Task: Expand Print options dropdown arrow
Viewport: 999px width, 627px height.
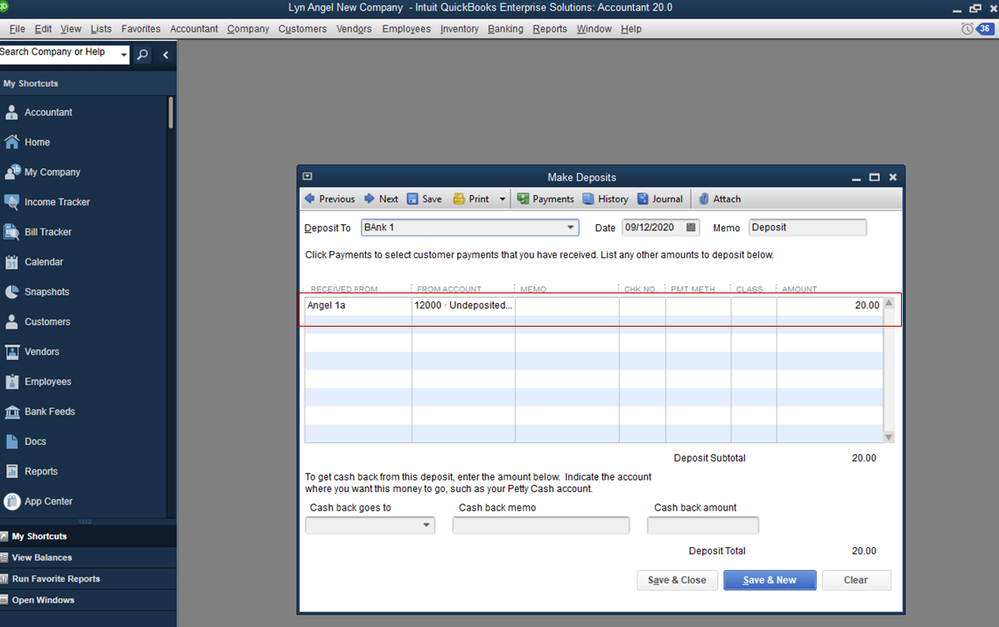Action: pos(502,199)
